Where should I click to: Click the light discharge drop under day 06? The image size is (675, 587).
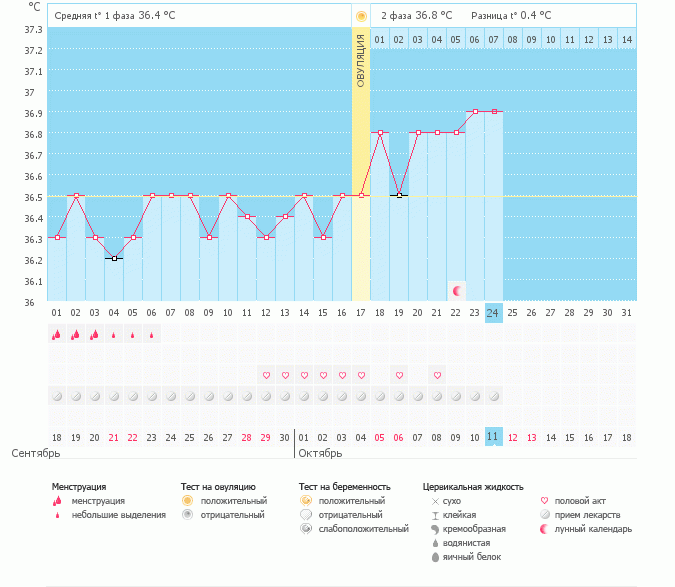[152, 335]
